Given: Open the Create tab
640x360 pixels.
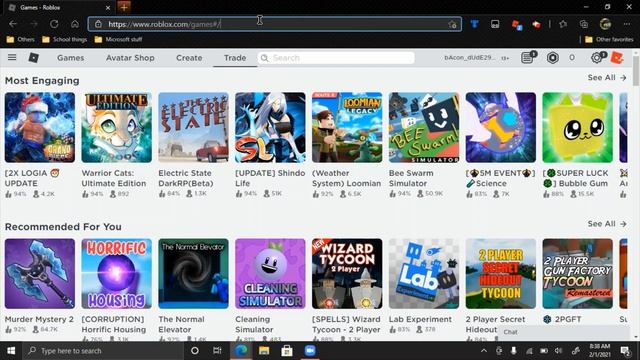Looking at the screenshot, I should point(189,58).
